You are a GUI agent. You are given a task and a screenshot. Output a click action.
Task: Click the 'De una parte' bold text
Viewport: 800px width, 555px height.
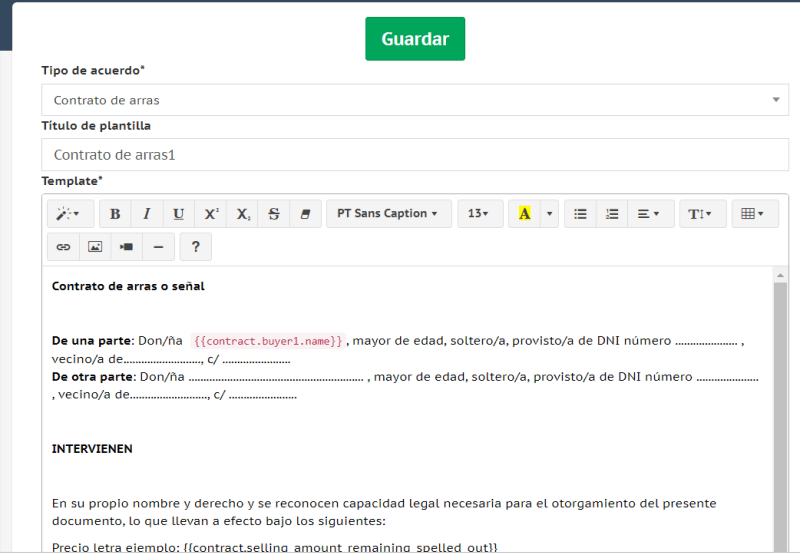coord(91,341)
